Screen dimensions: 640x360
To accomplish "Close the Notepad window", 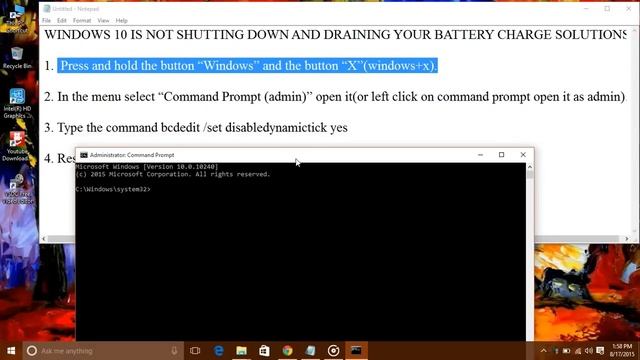I will [629, 9].
